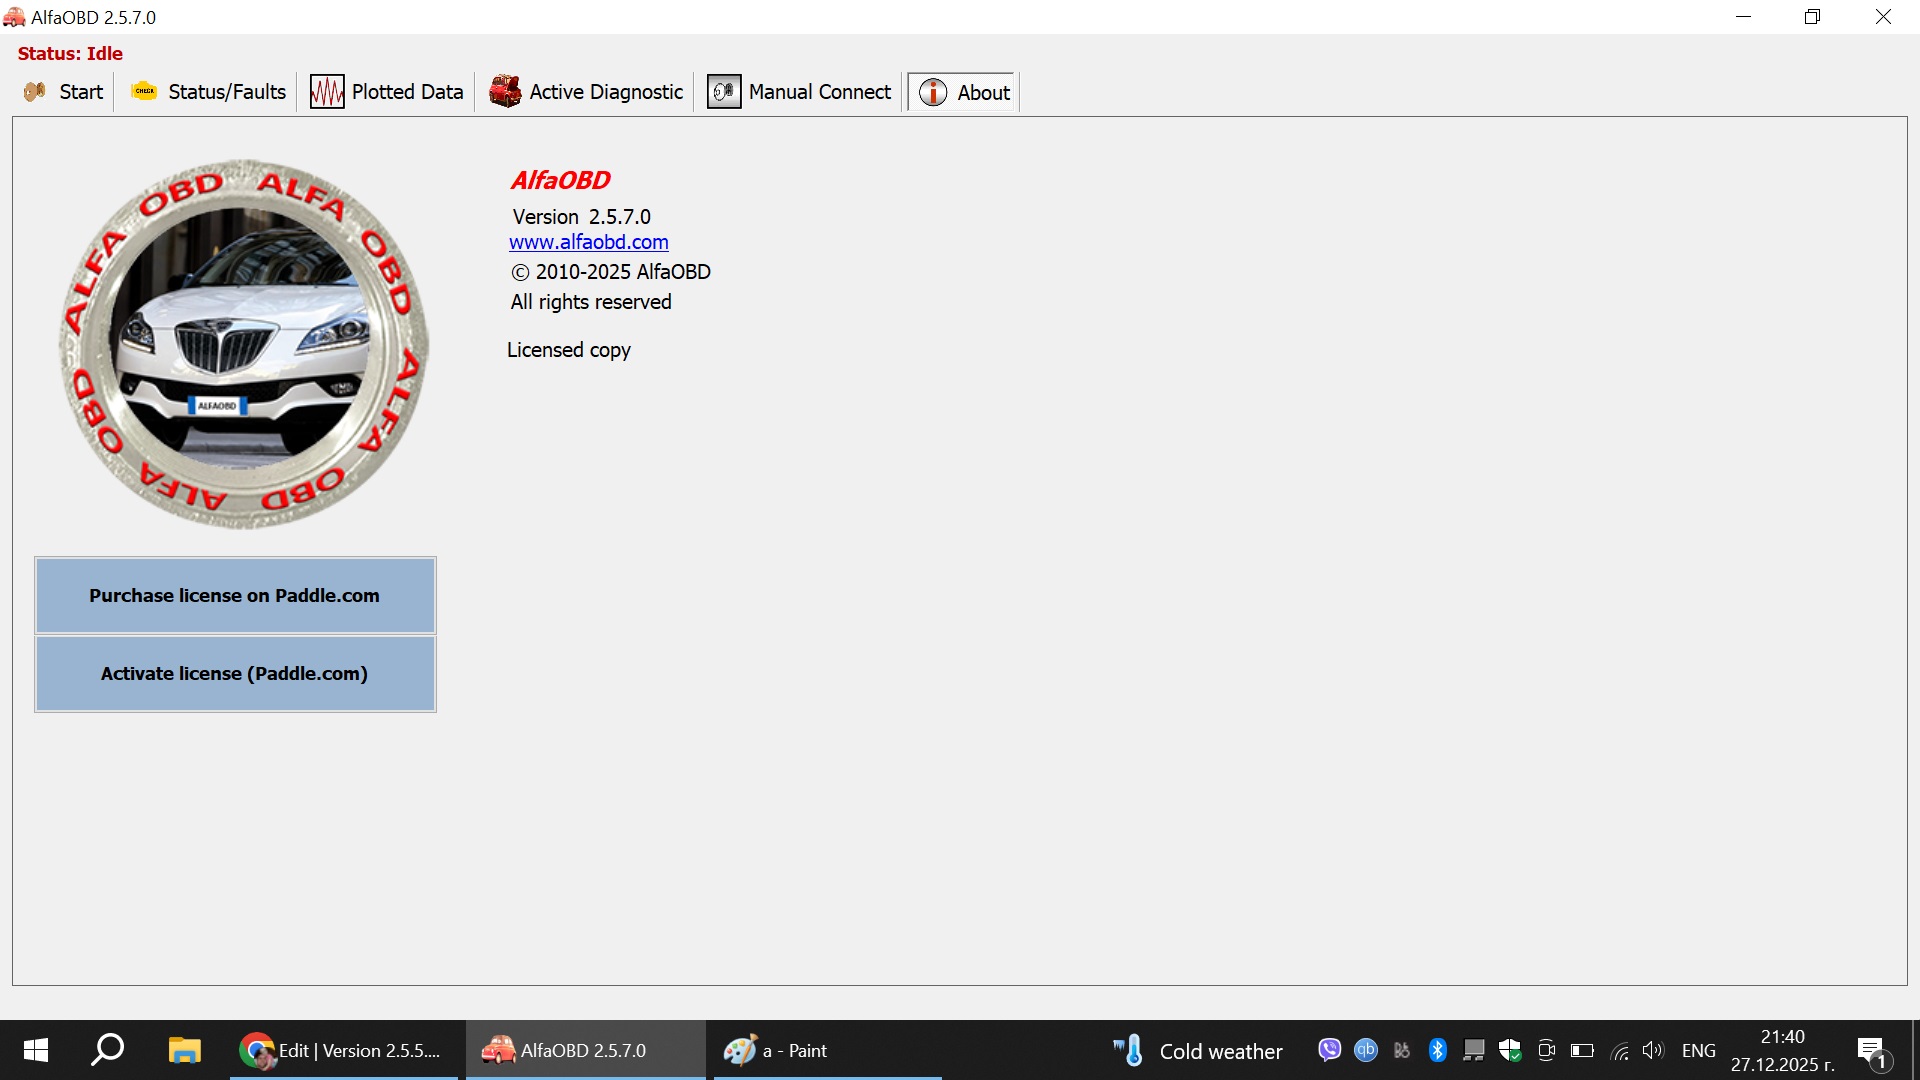
Task: Select the Start toolbar icon in AlfaOBD
Action: 34,91
